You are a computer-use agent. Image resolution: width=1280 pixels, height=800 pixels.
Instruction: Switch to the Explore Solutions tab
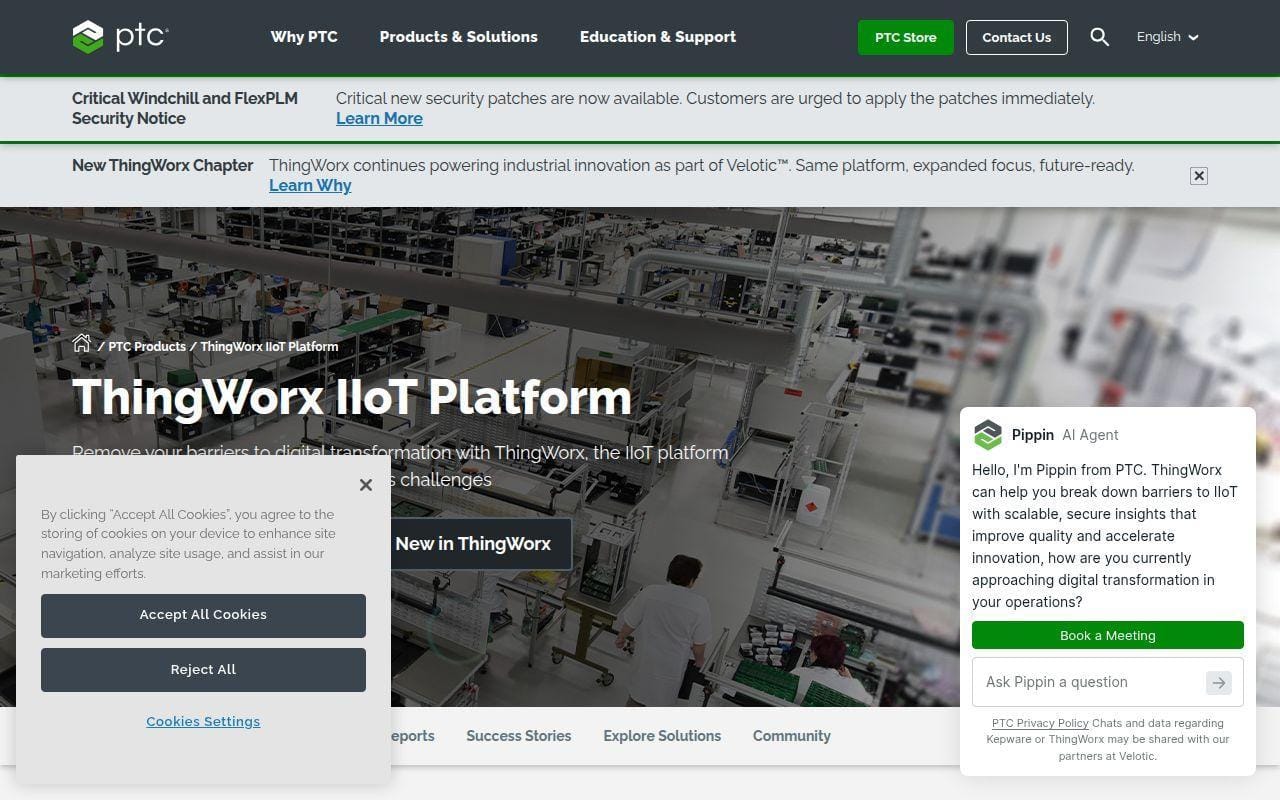pyautogui.click(x=662, y=736)
